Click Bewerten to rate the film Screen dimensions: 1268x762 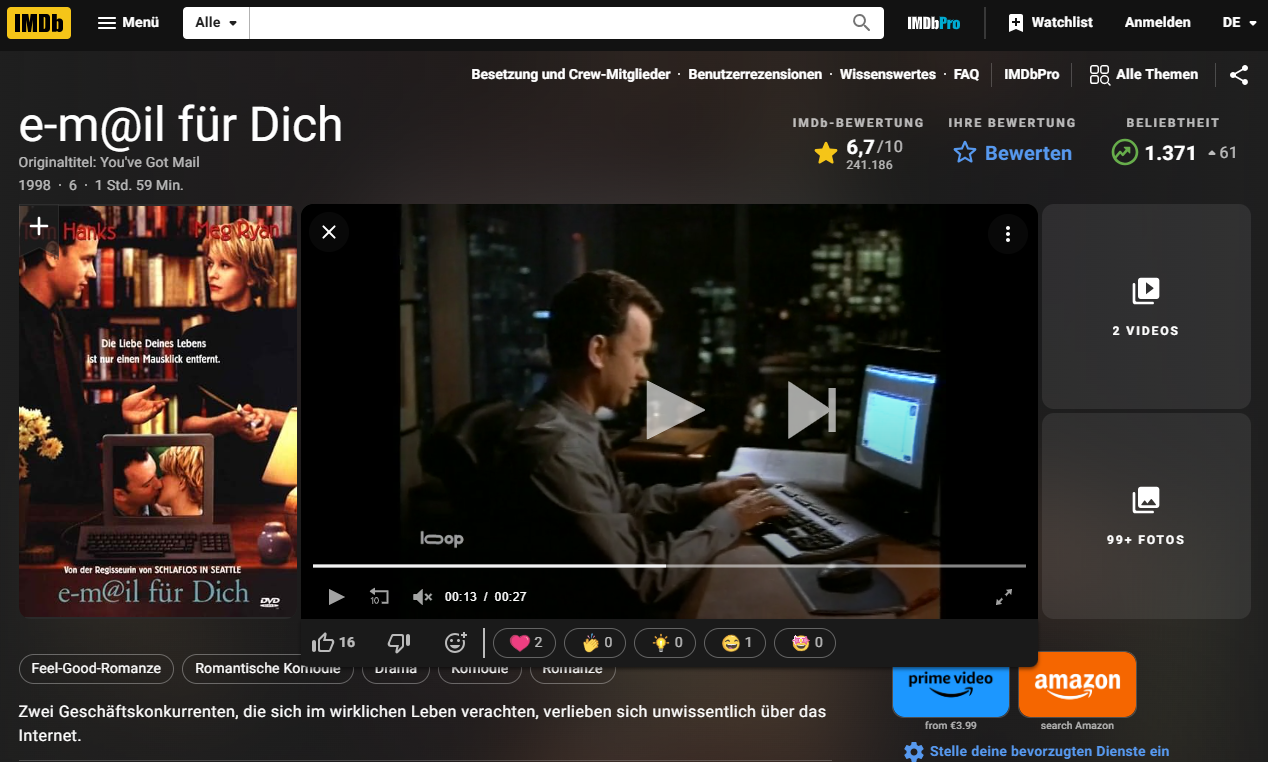pos(1012,153)
